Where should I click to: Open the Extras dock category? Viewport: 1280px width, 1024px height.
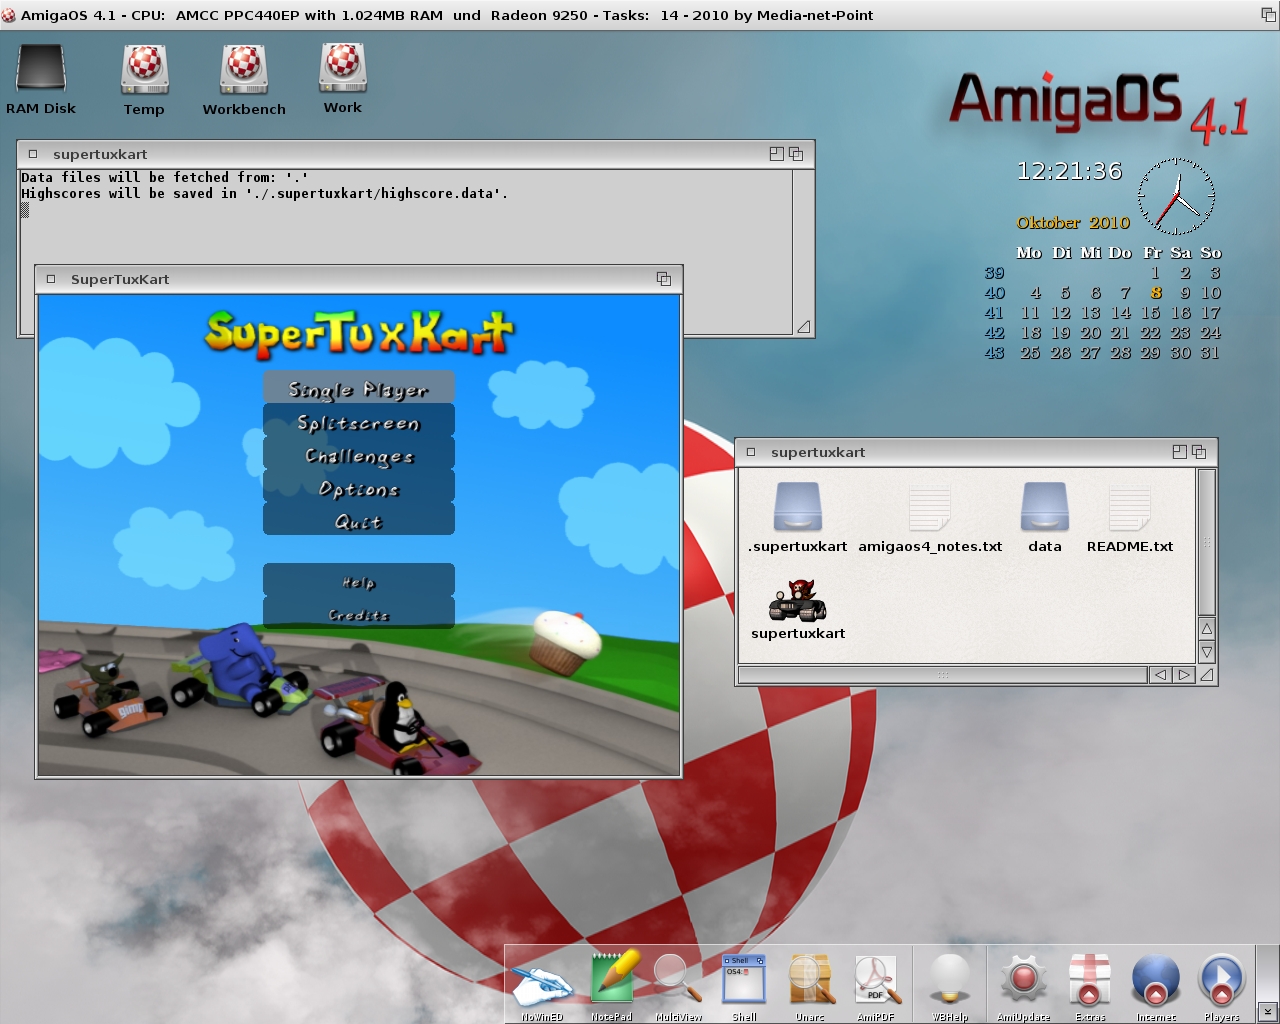click(1090, 986)
